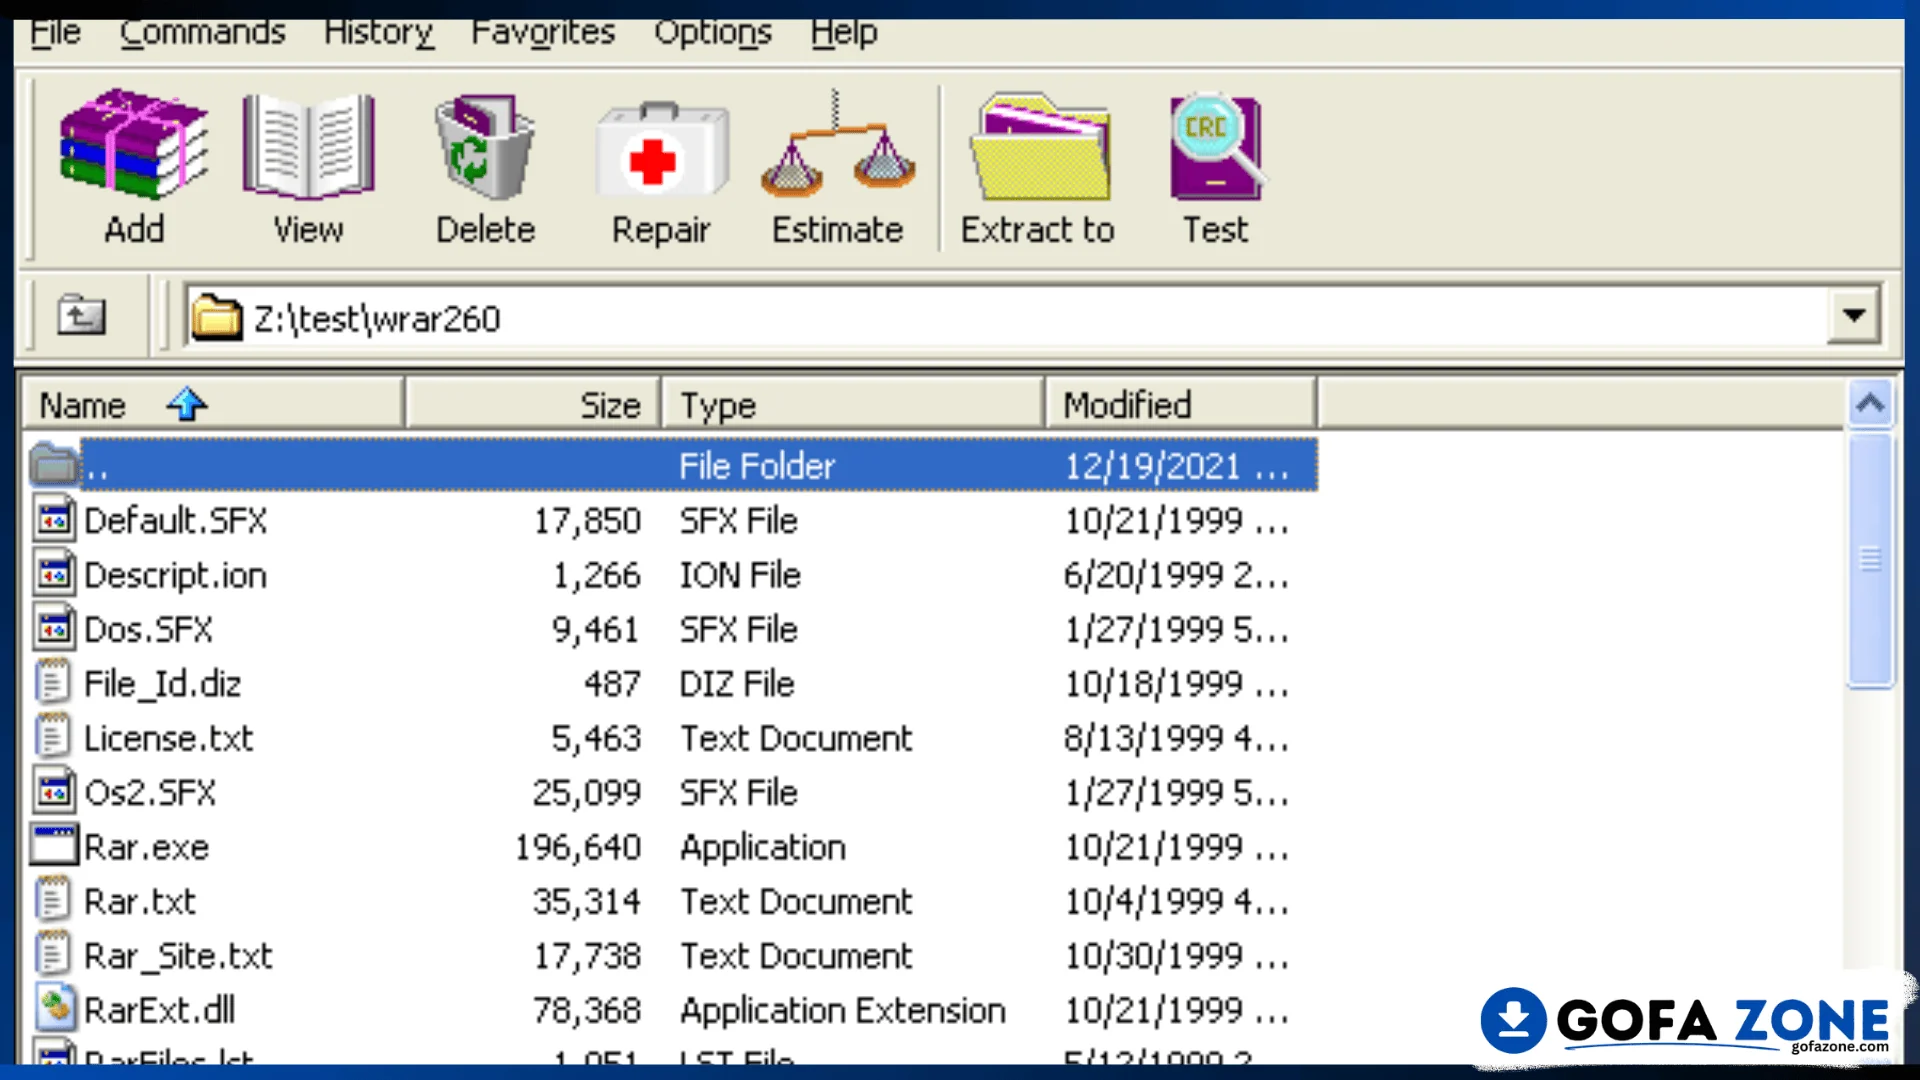
Task: Select the RarExt.dll file name
Action: point(160,1010)
